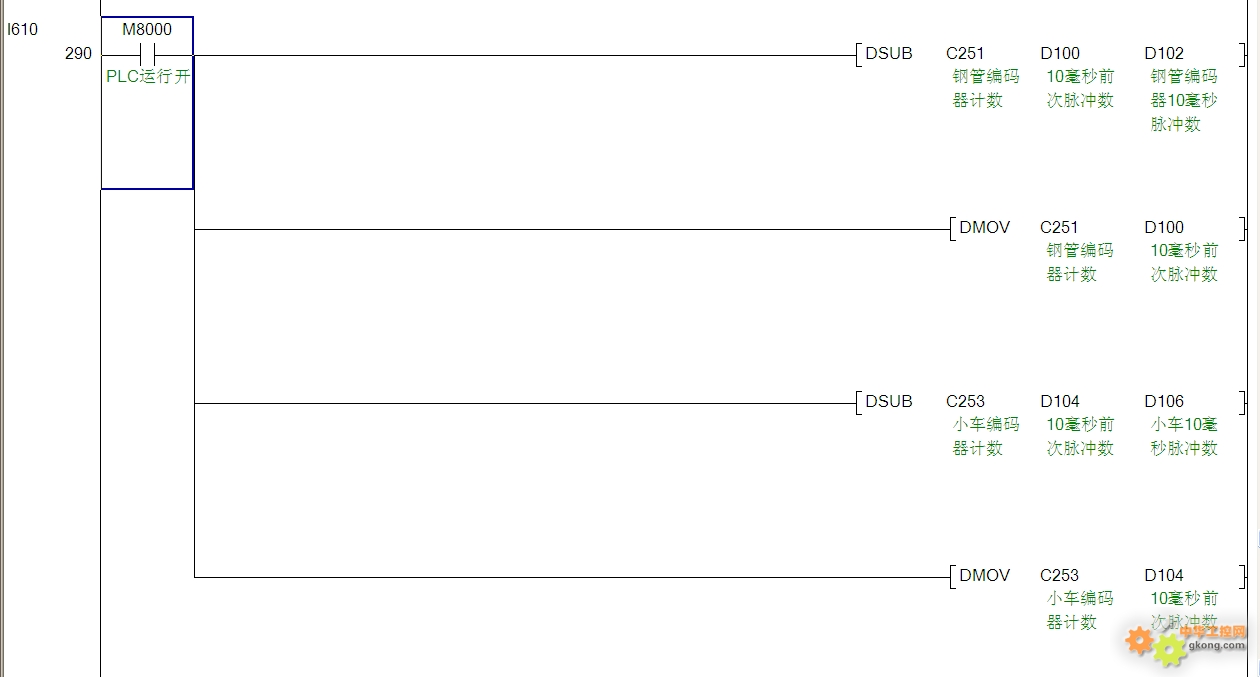Click the gkong.com gear watermark logo
The width and height of the screenshot is (1260, 677).
(x=1186, y=642)
